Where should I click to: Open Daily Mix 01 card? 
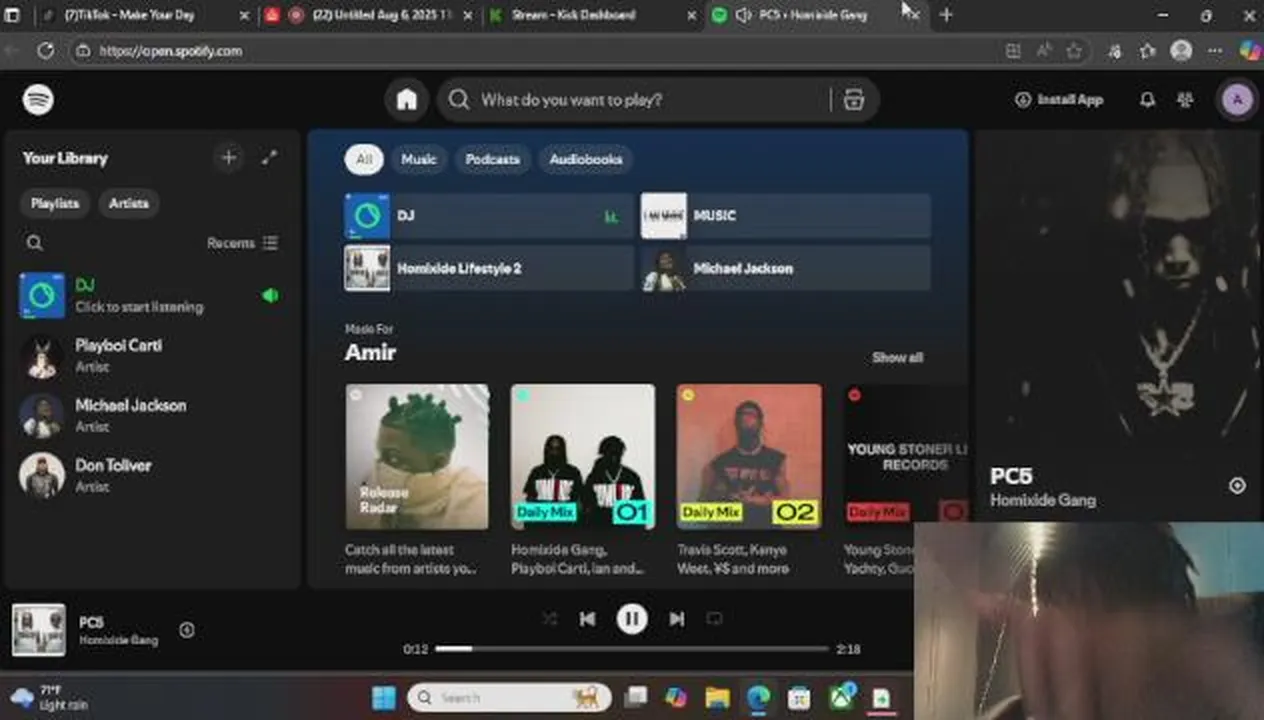click(583, 478)
